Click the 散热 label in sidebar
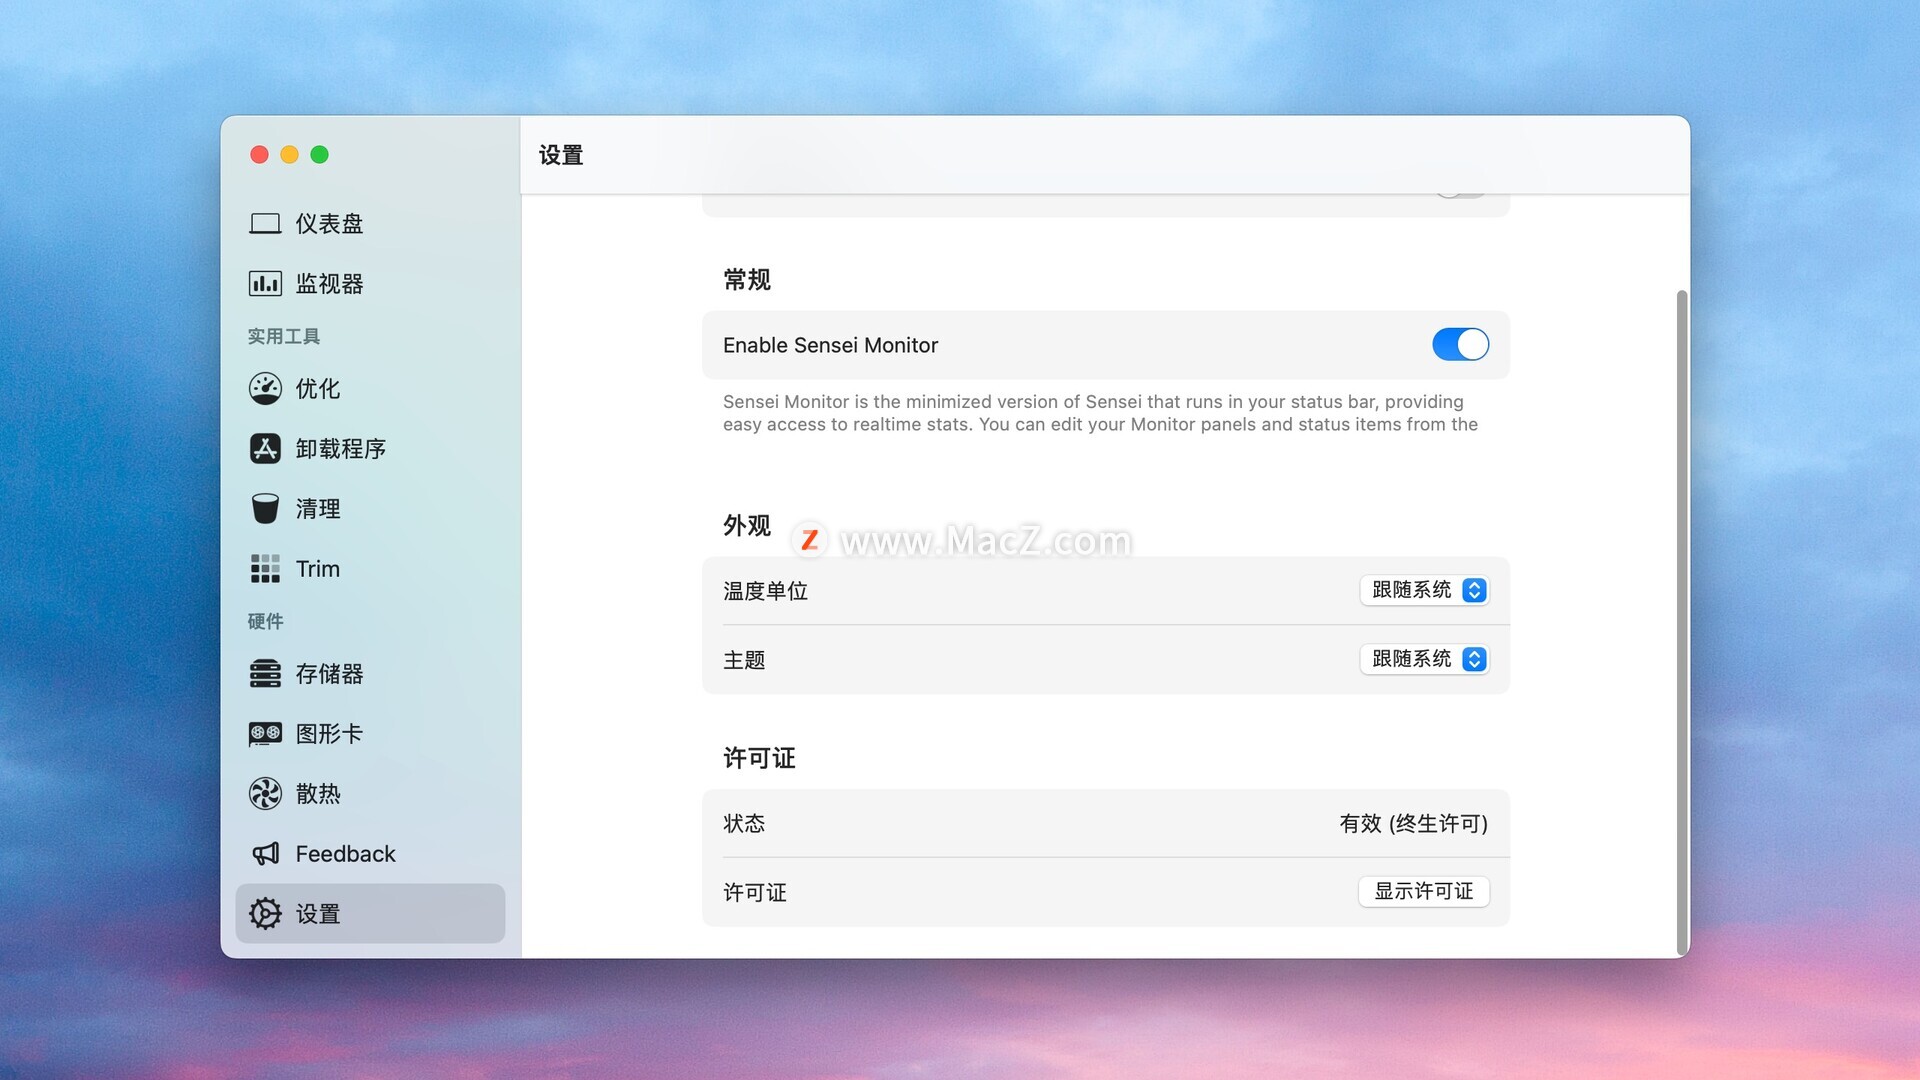This screenshot has width=1920, height=1080. click(x=318, y=794)
